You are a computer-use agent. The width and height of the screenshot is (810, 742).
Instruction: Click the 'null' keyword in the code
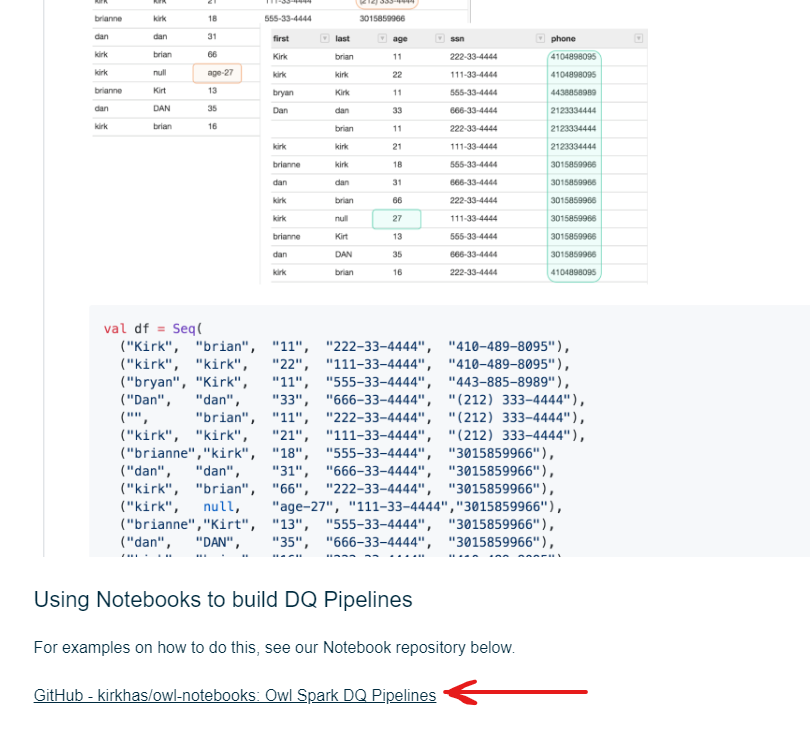click(x=218, y=507)
